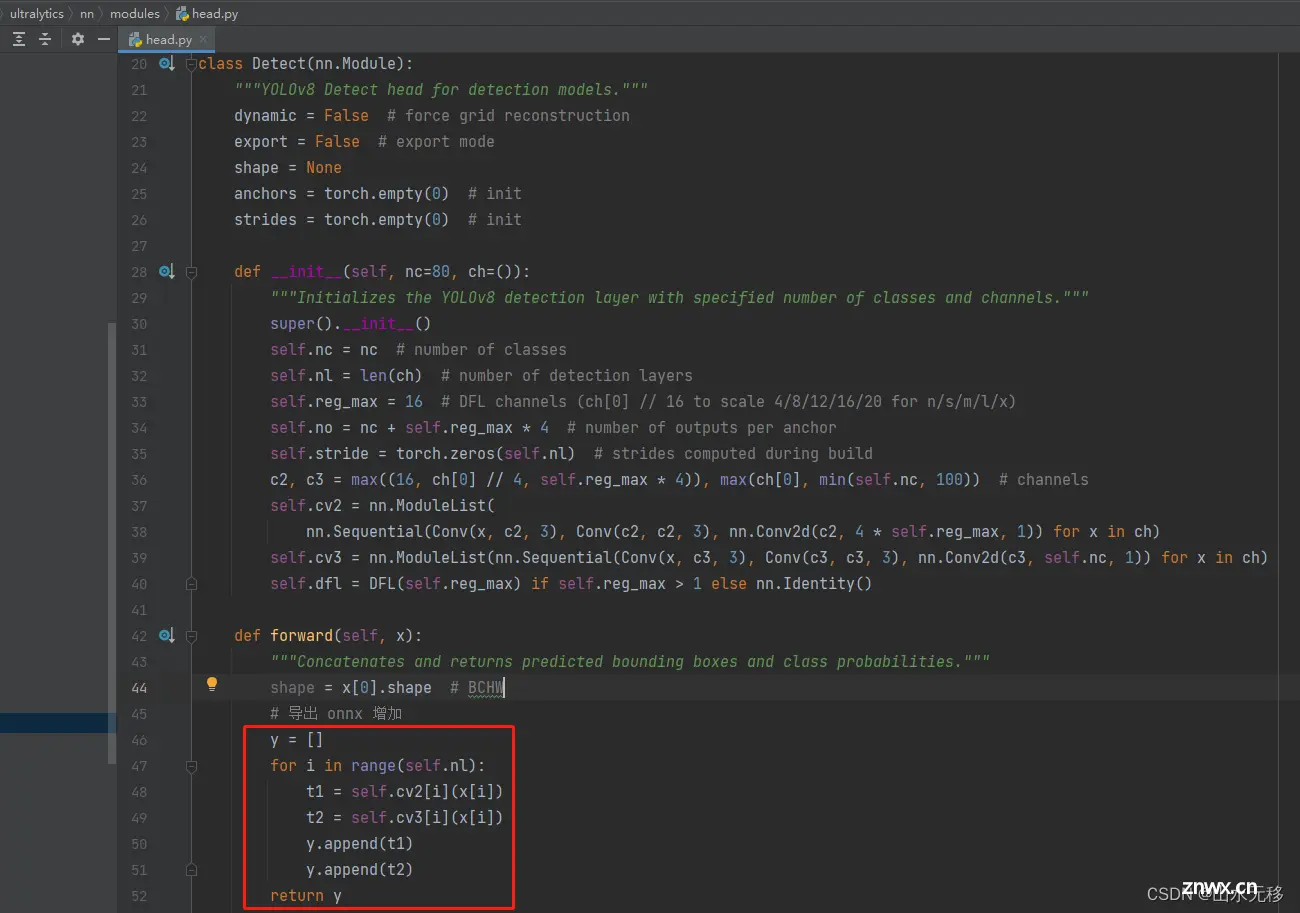1300x913 pixels.
Task: Click 'self.nl = len(ch)' code line
Action: [x=481, y=376]
